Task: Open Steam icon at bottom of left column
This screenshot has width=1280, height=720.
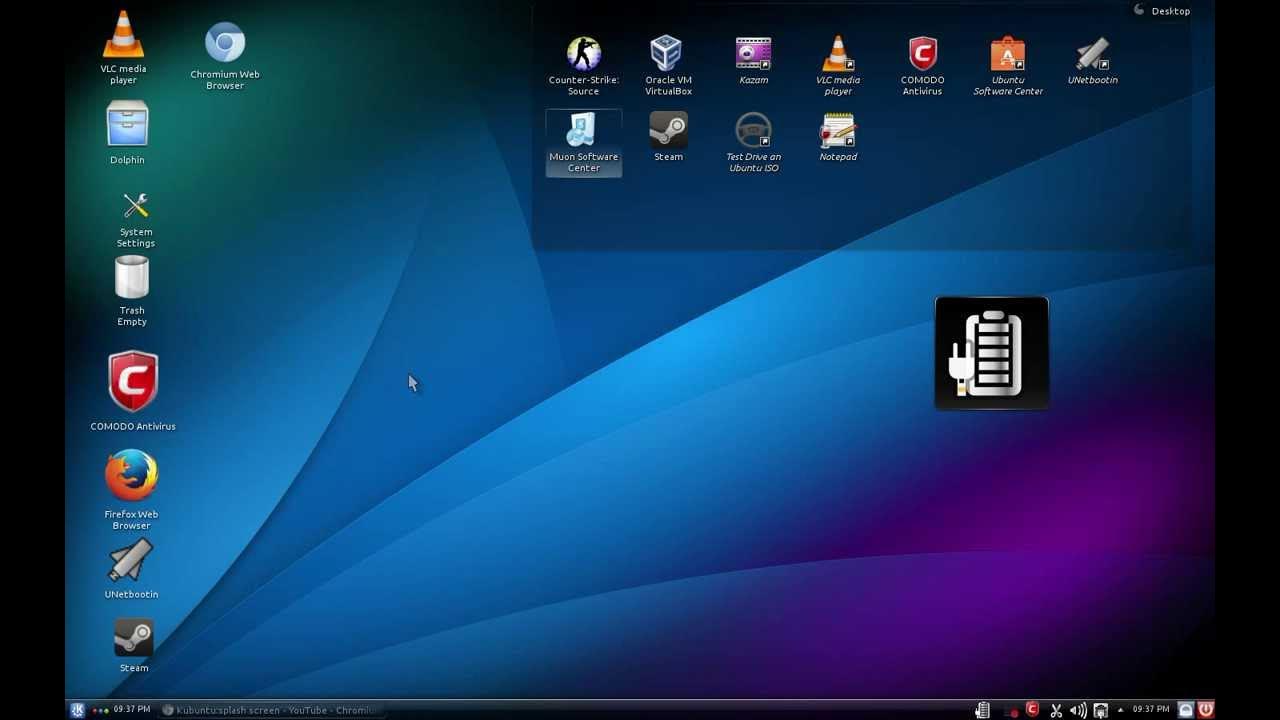Action: click(134, 645)
